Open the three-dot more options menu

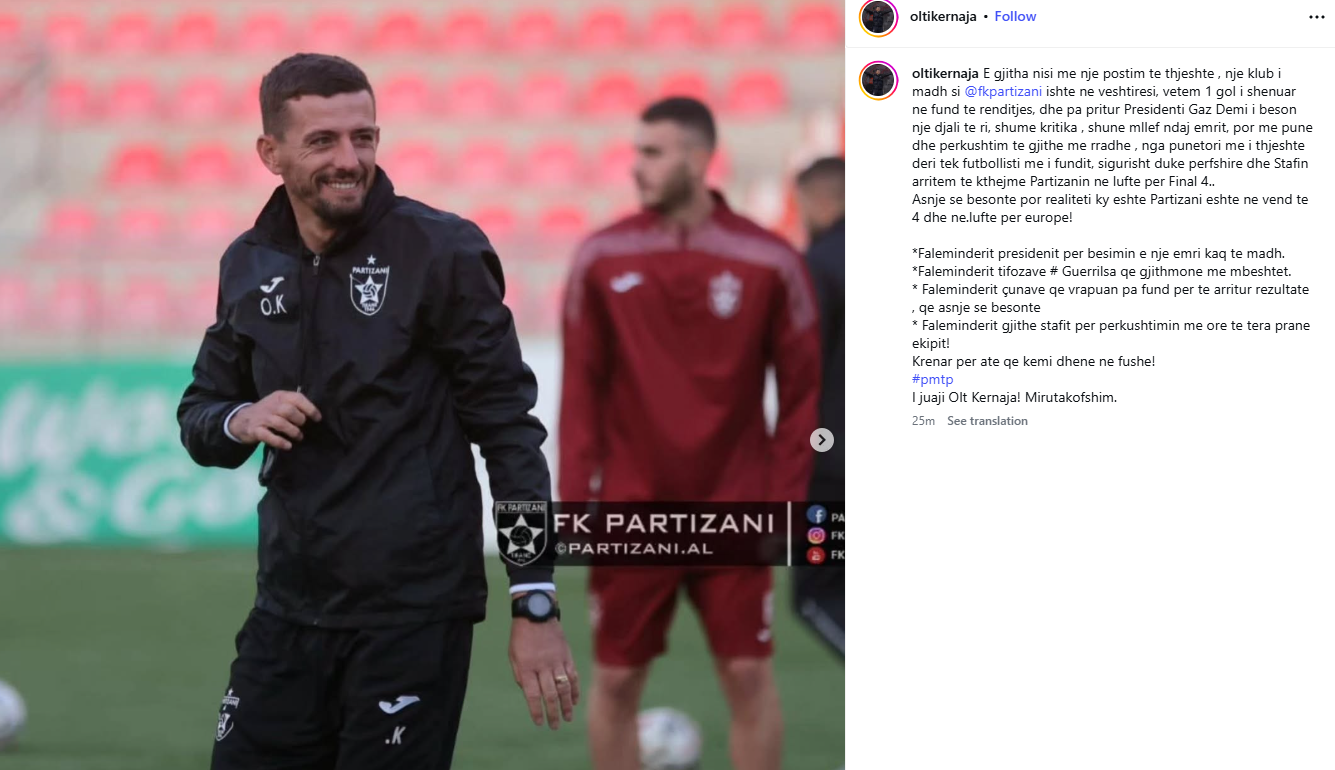click(1317, 17)
